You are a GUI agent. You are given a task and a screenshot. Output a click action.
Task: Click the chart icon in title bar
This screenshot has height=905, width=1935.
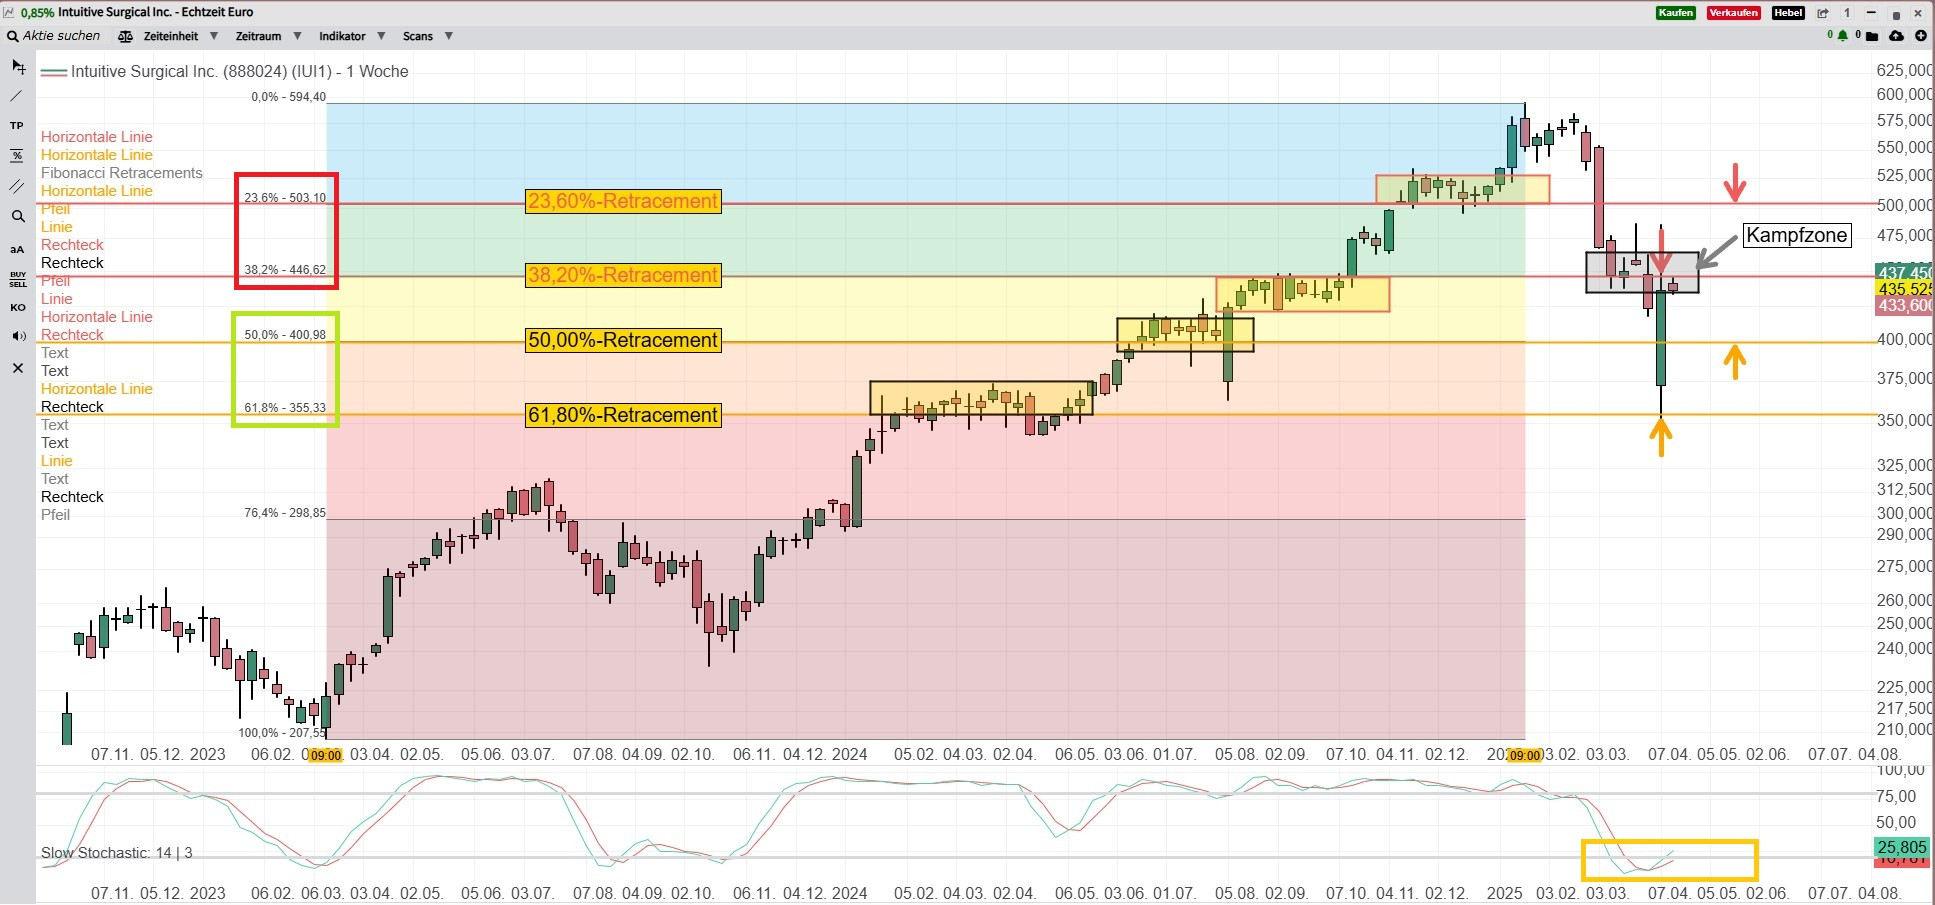coord(9,12)
